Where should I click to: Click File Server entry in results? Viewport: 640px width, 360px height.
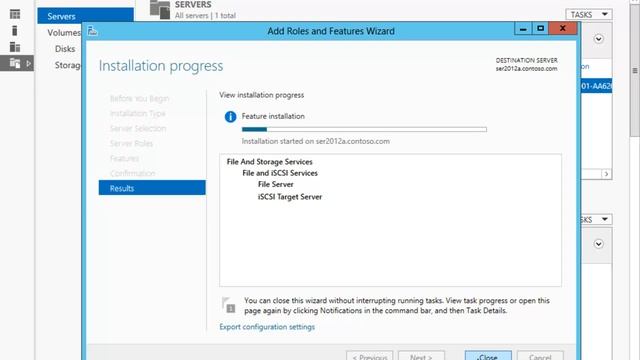tap(276, 184)
